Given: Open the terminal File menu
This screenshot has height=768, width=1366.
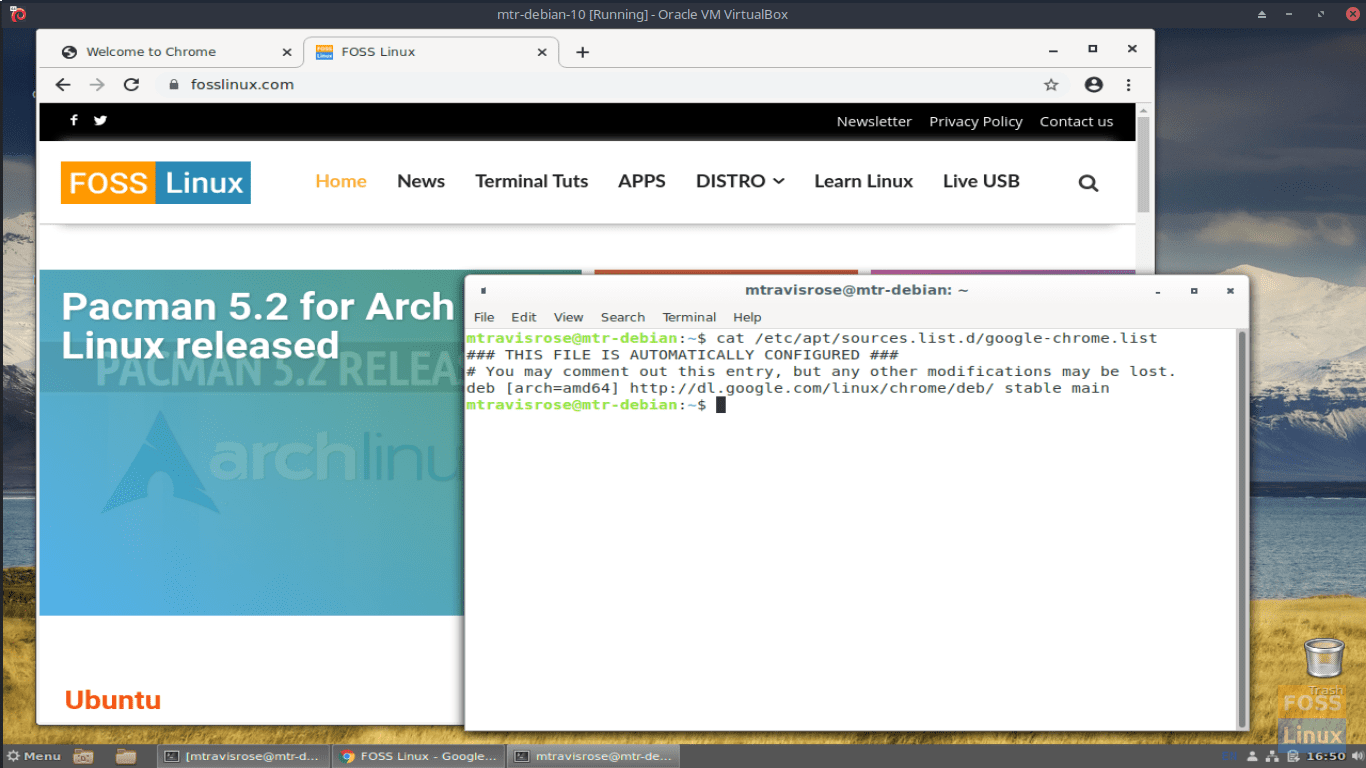Looking at the screenshot, I should click(x=484, y=317).
